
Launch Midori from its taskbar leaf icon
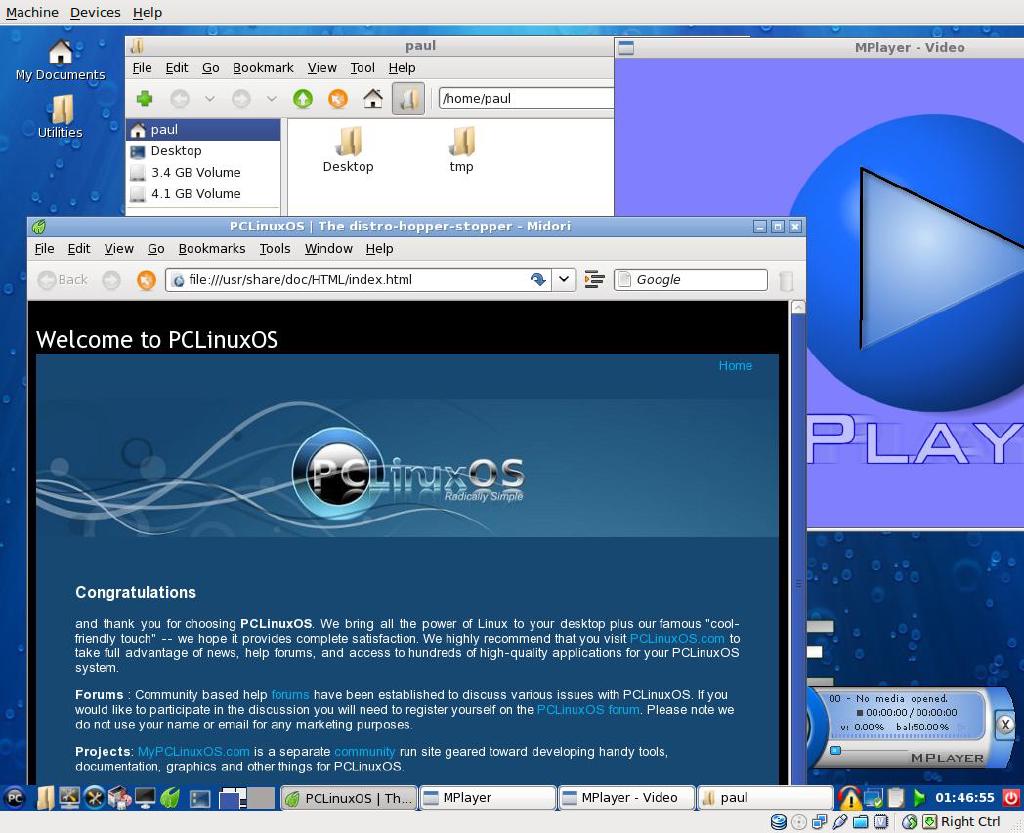(170, 798)
